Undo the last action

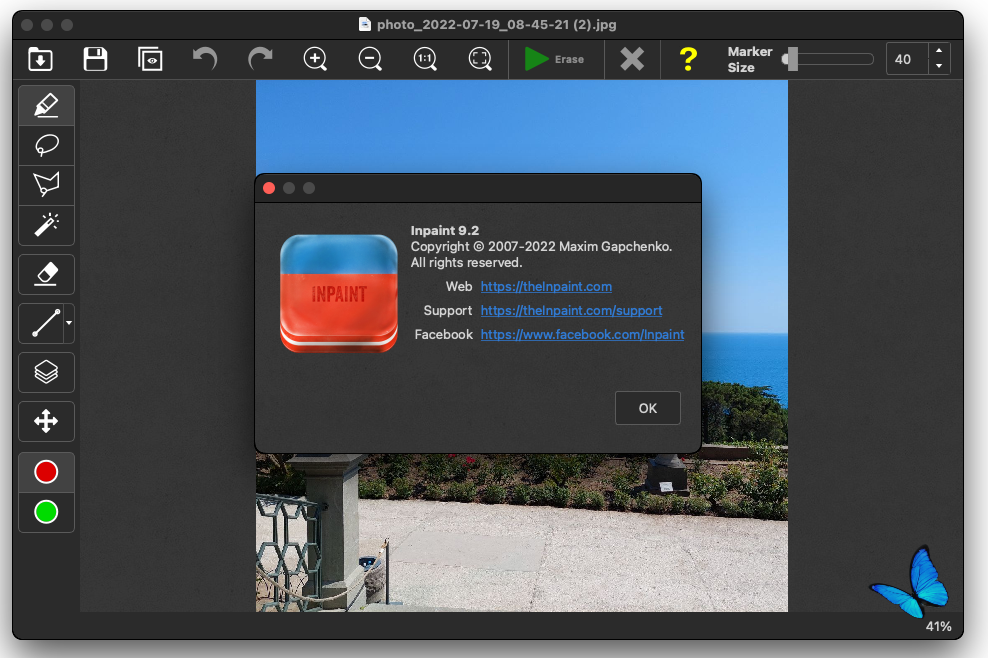(205, 59)
